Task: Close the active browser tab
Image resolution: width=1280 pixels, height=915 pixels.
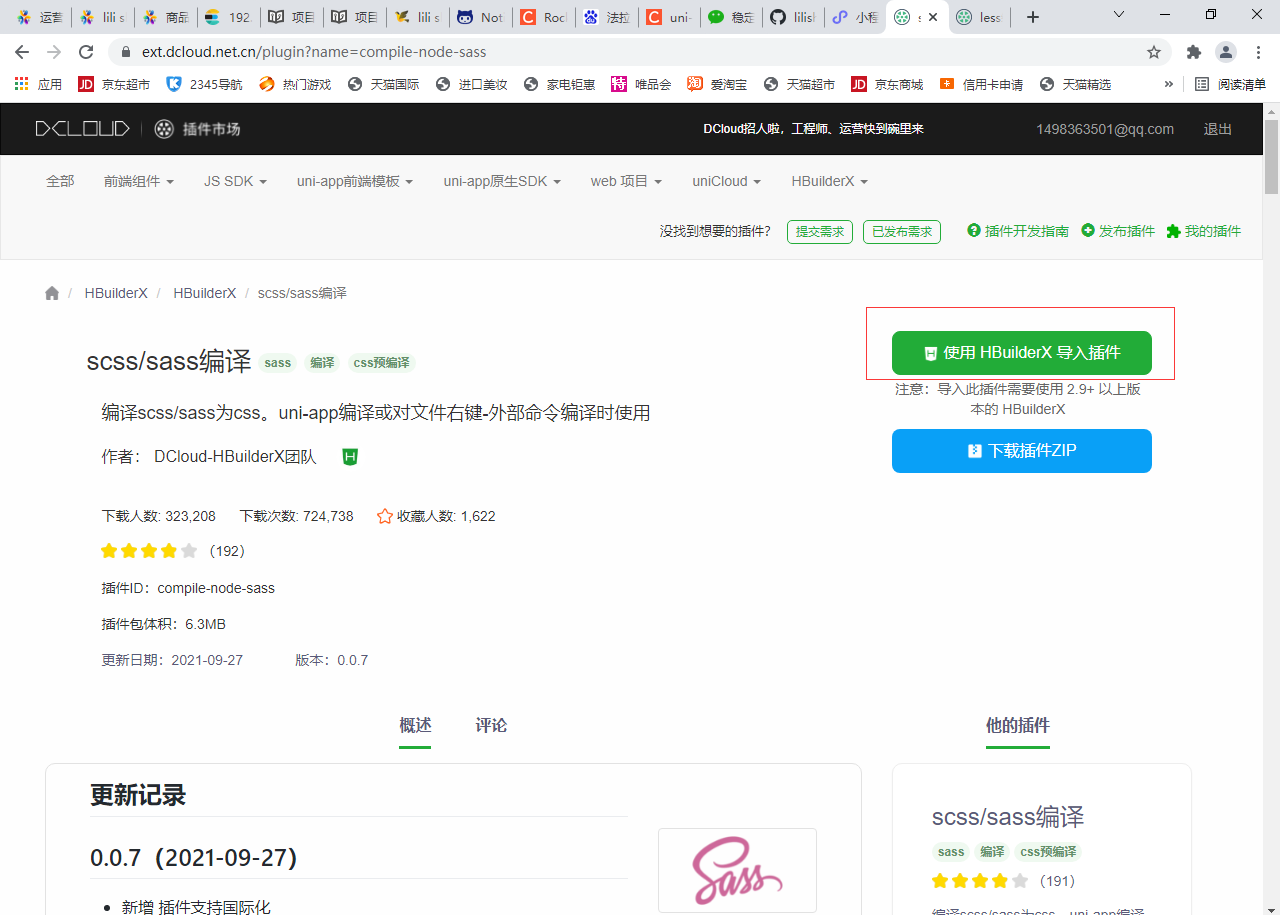Action: click(x=932, y=17)
